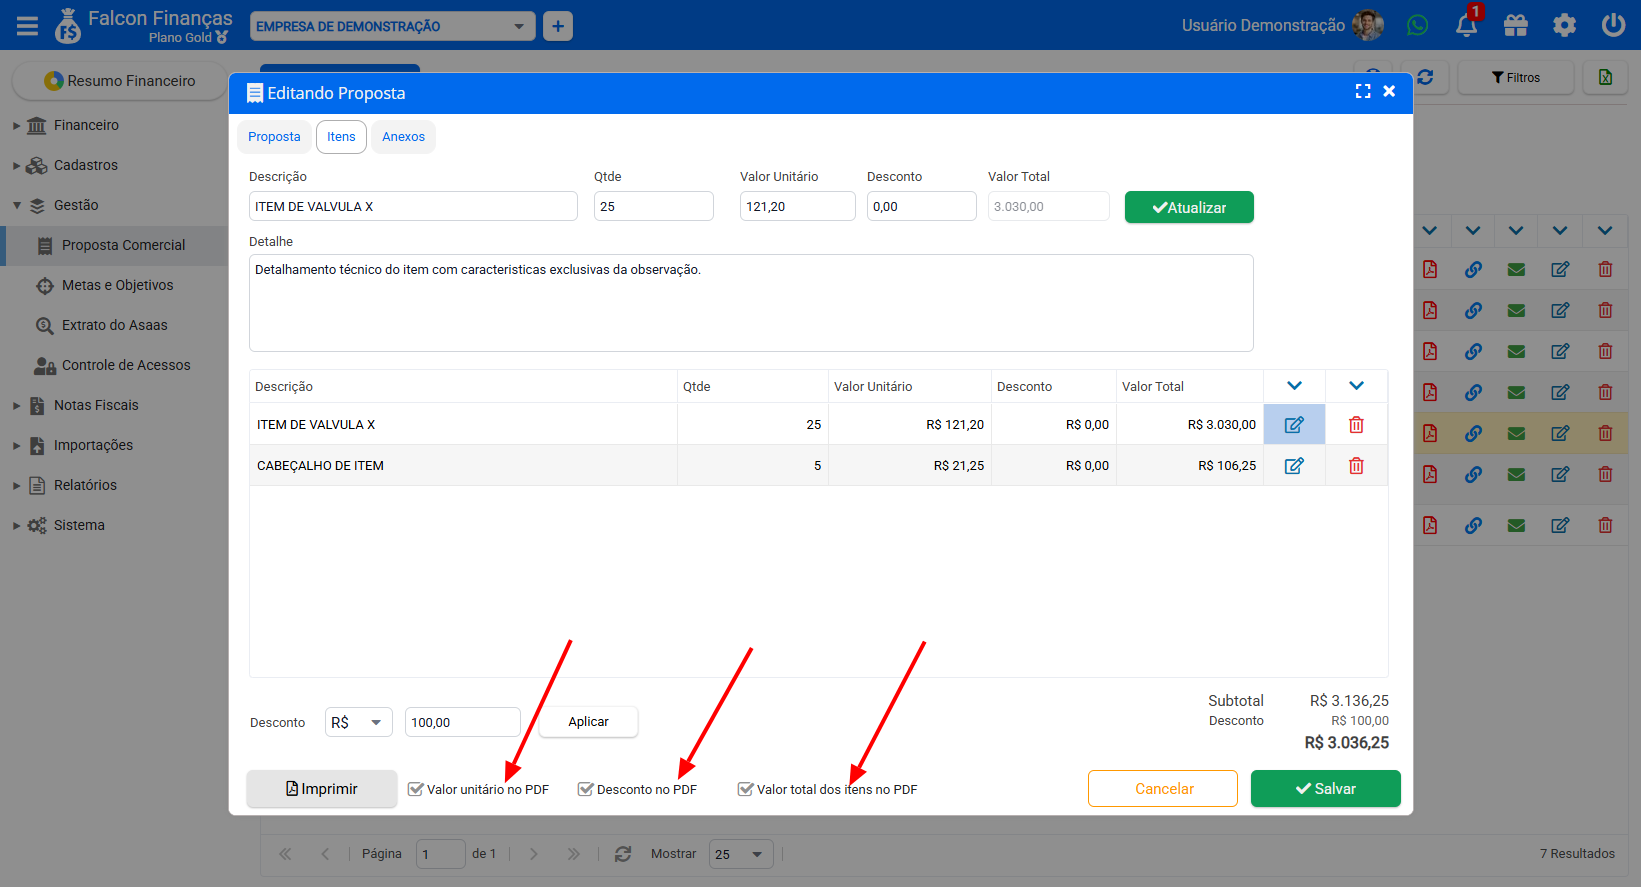Viewport: 1641px width, 887px height.
Task: Click the discount value field 100,00
Action: (463, 722)
